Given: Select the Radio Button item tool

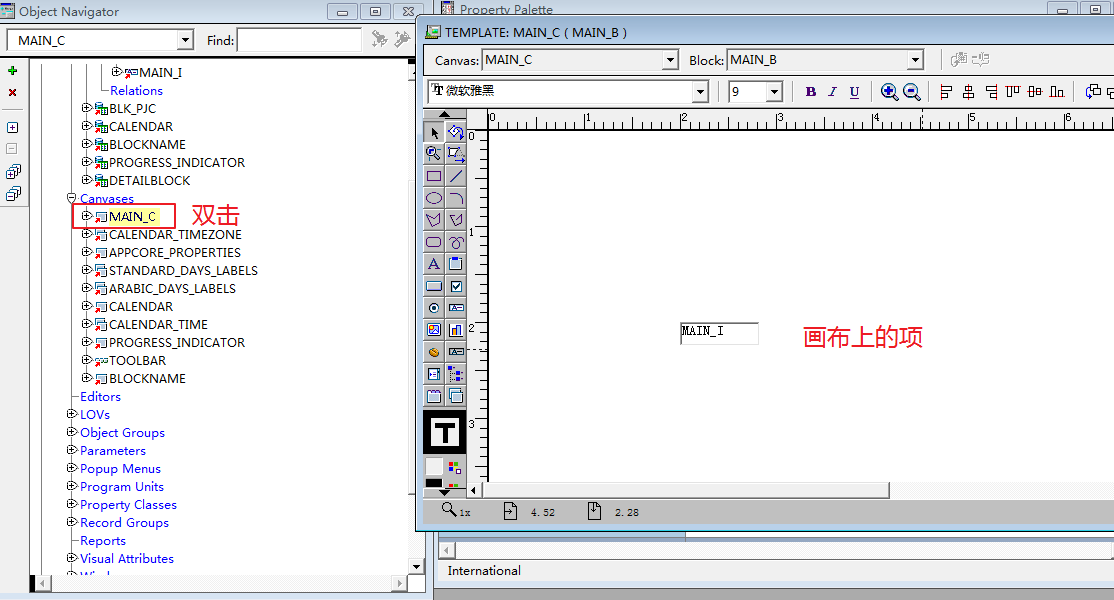Looking at the screenshot, I should pyautogui.click(x=434, y=308).
